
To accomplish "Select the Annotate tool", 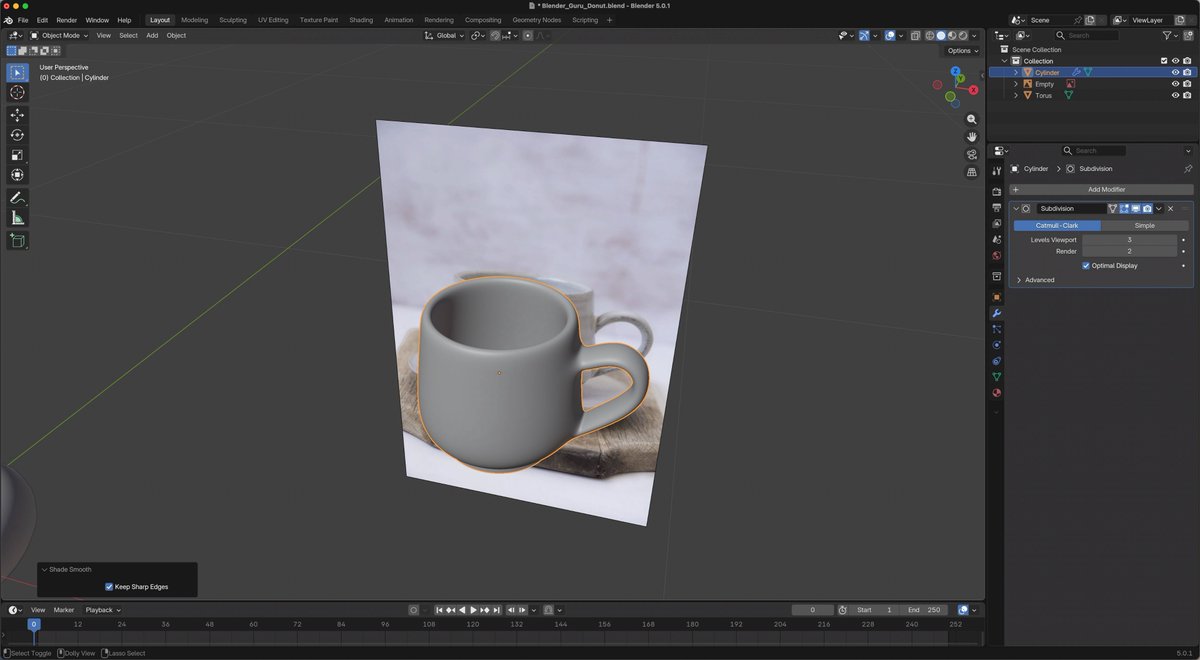I will click(17, 198).
